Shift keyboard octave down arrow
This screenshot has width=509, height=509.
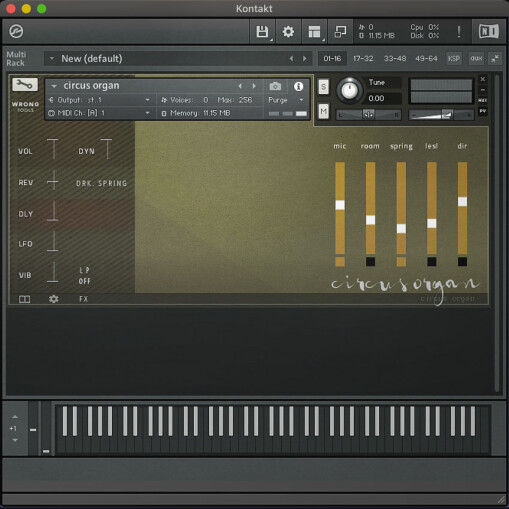(x=15, y=440)
